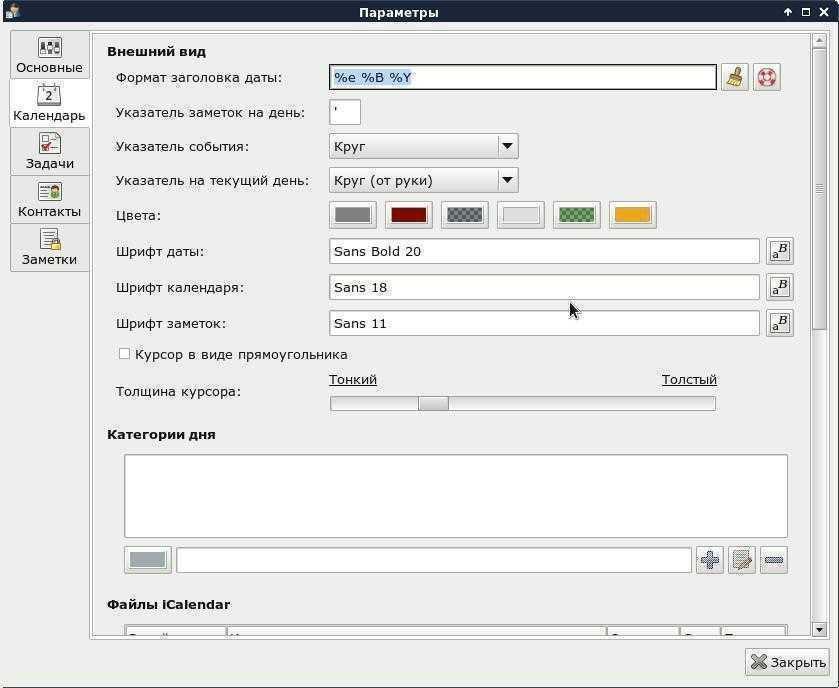The width and height of the screenshot is (839, 688).
Task: Enable Курсор в виде прямоугольника checkbox
Action: pyautogui.click(x=124, y=354)
